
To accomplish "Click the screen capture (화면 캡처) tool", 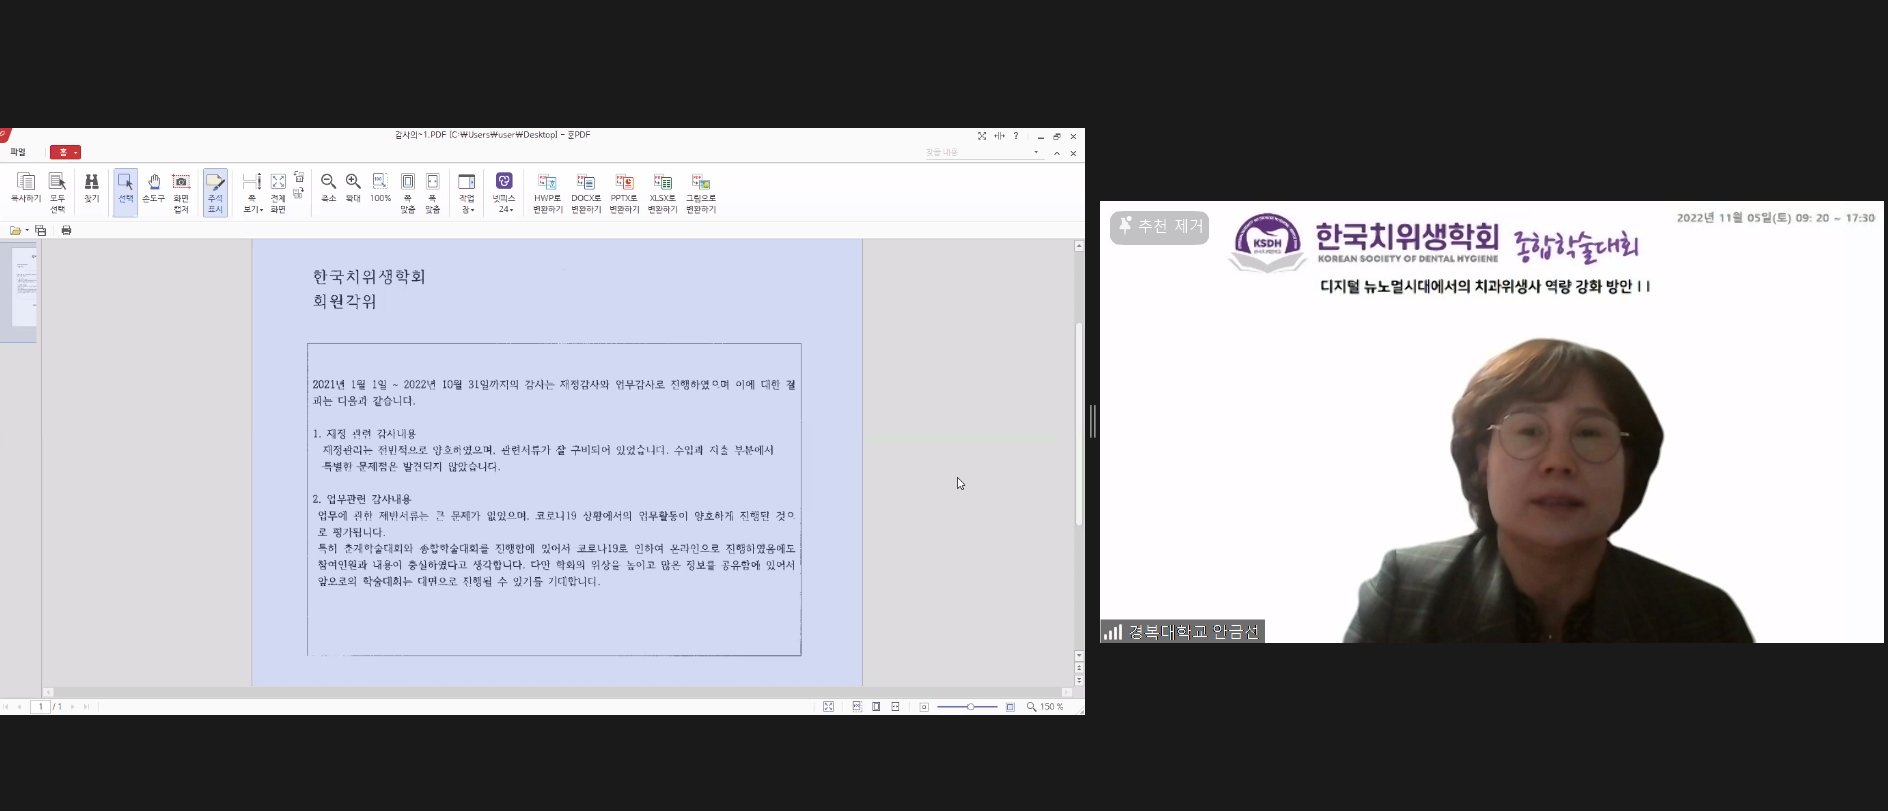I will [181, 192].
